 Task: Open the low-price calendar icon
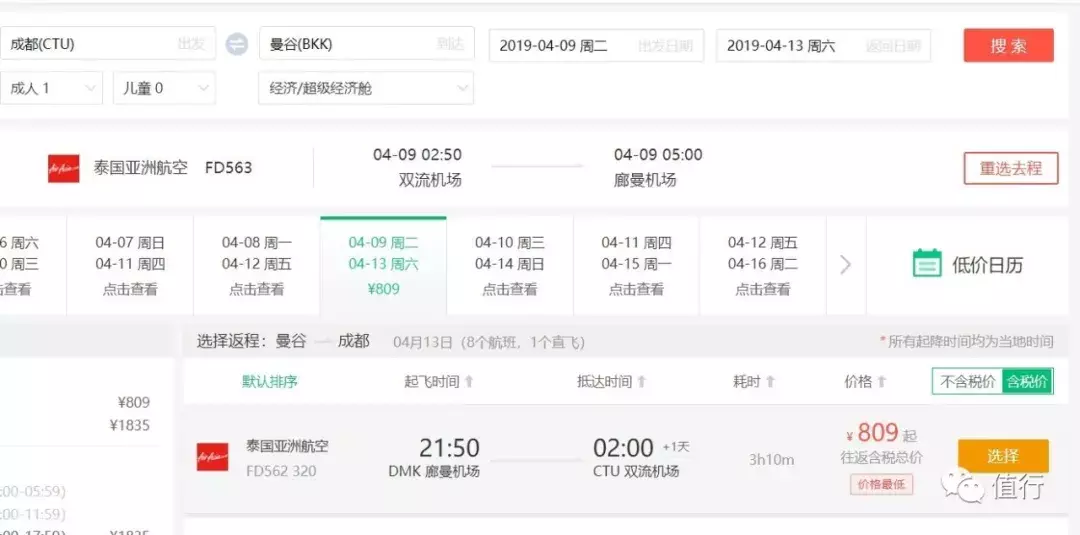tap(926, 264)
